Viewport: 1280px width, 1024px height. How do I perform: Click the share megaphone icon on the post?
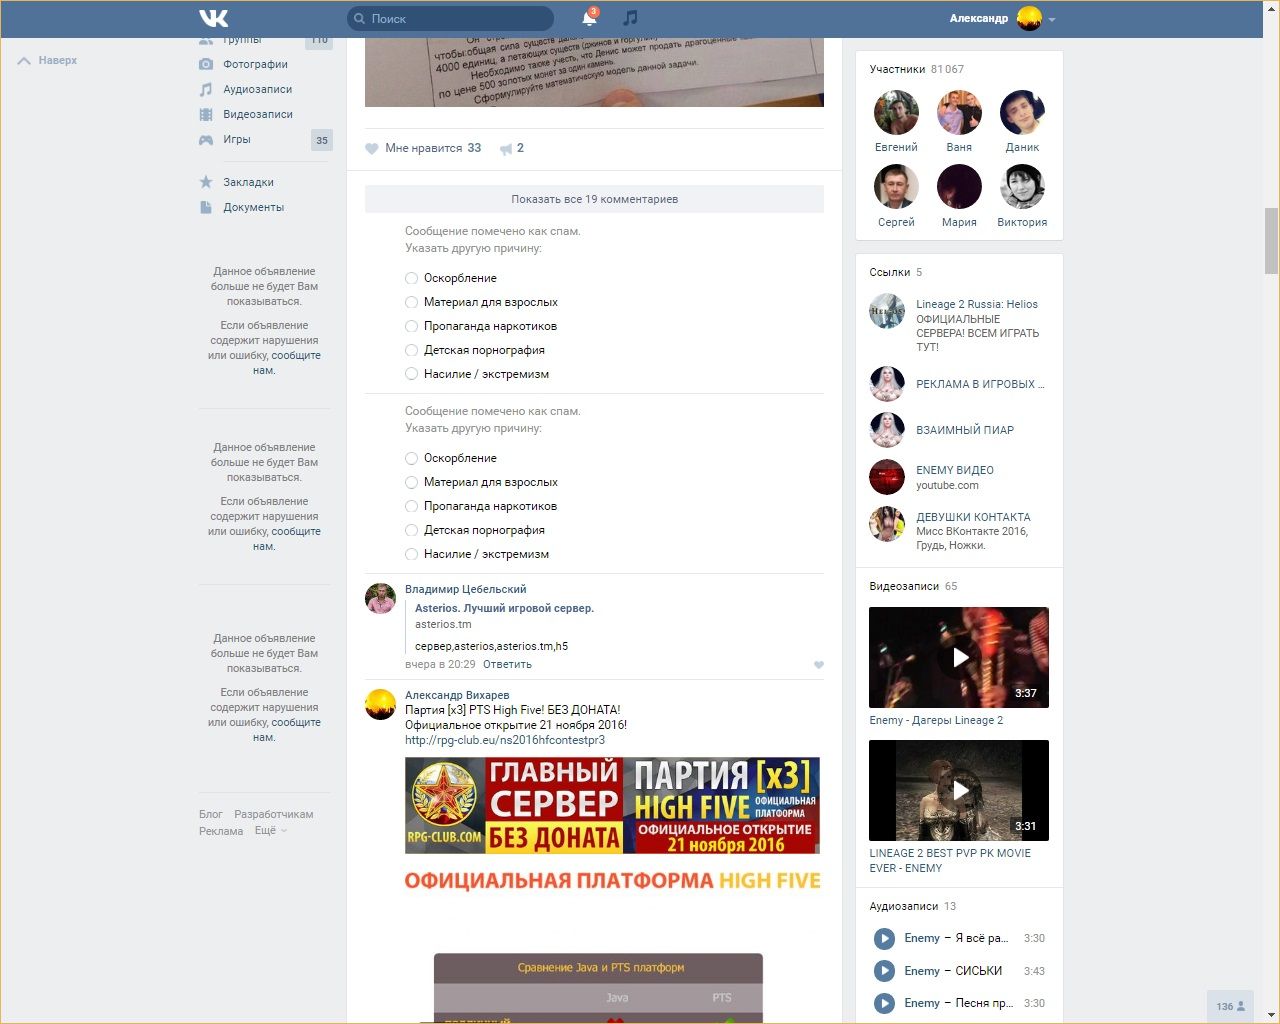pyautogui.click(x=506, y=149)
